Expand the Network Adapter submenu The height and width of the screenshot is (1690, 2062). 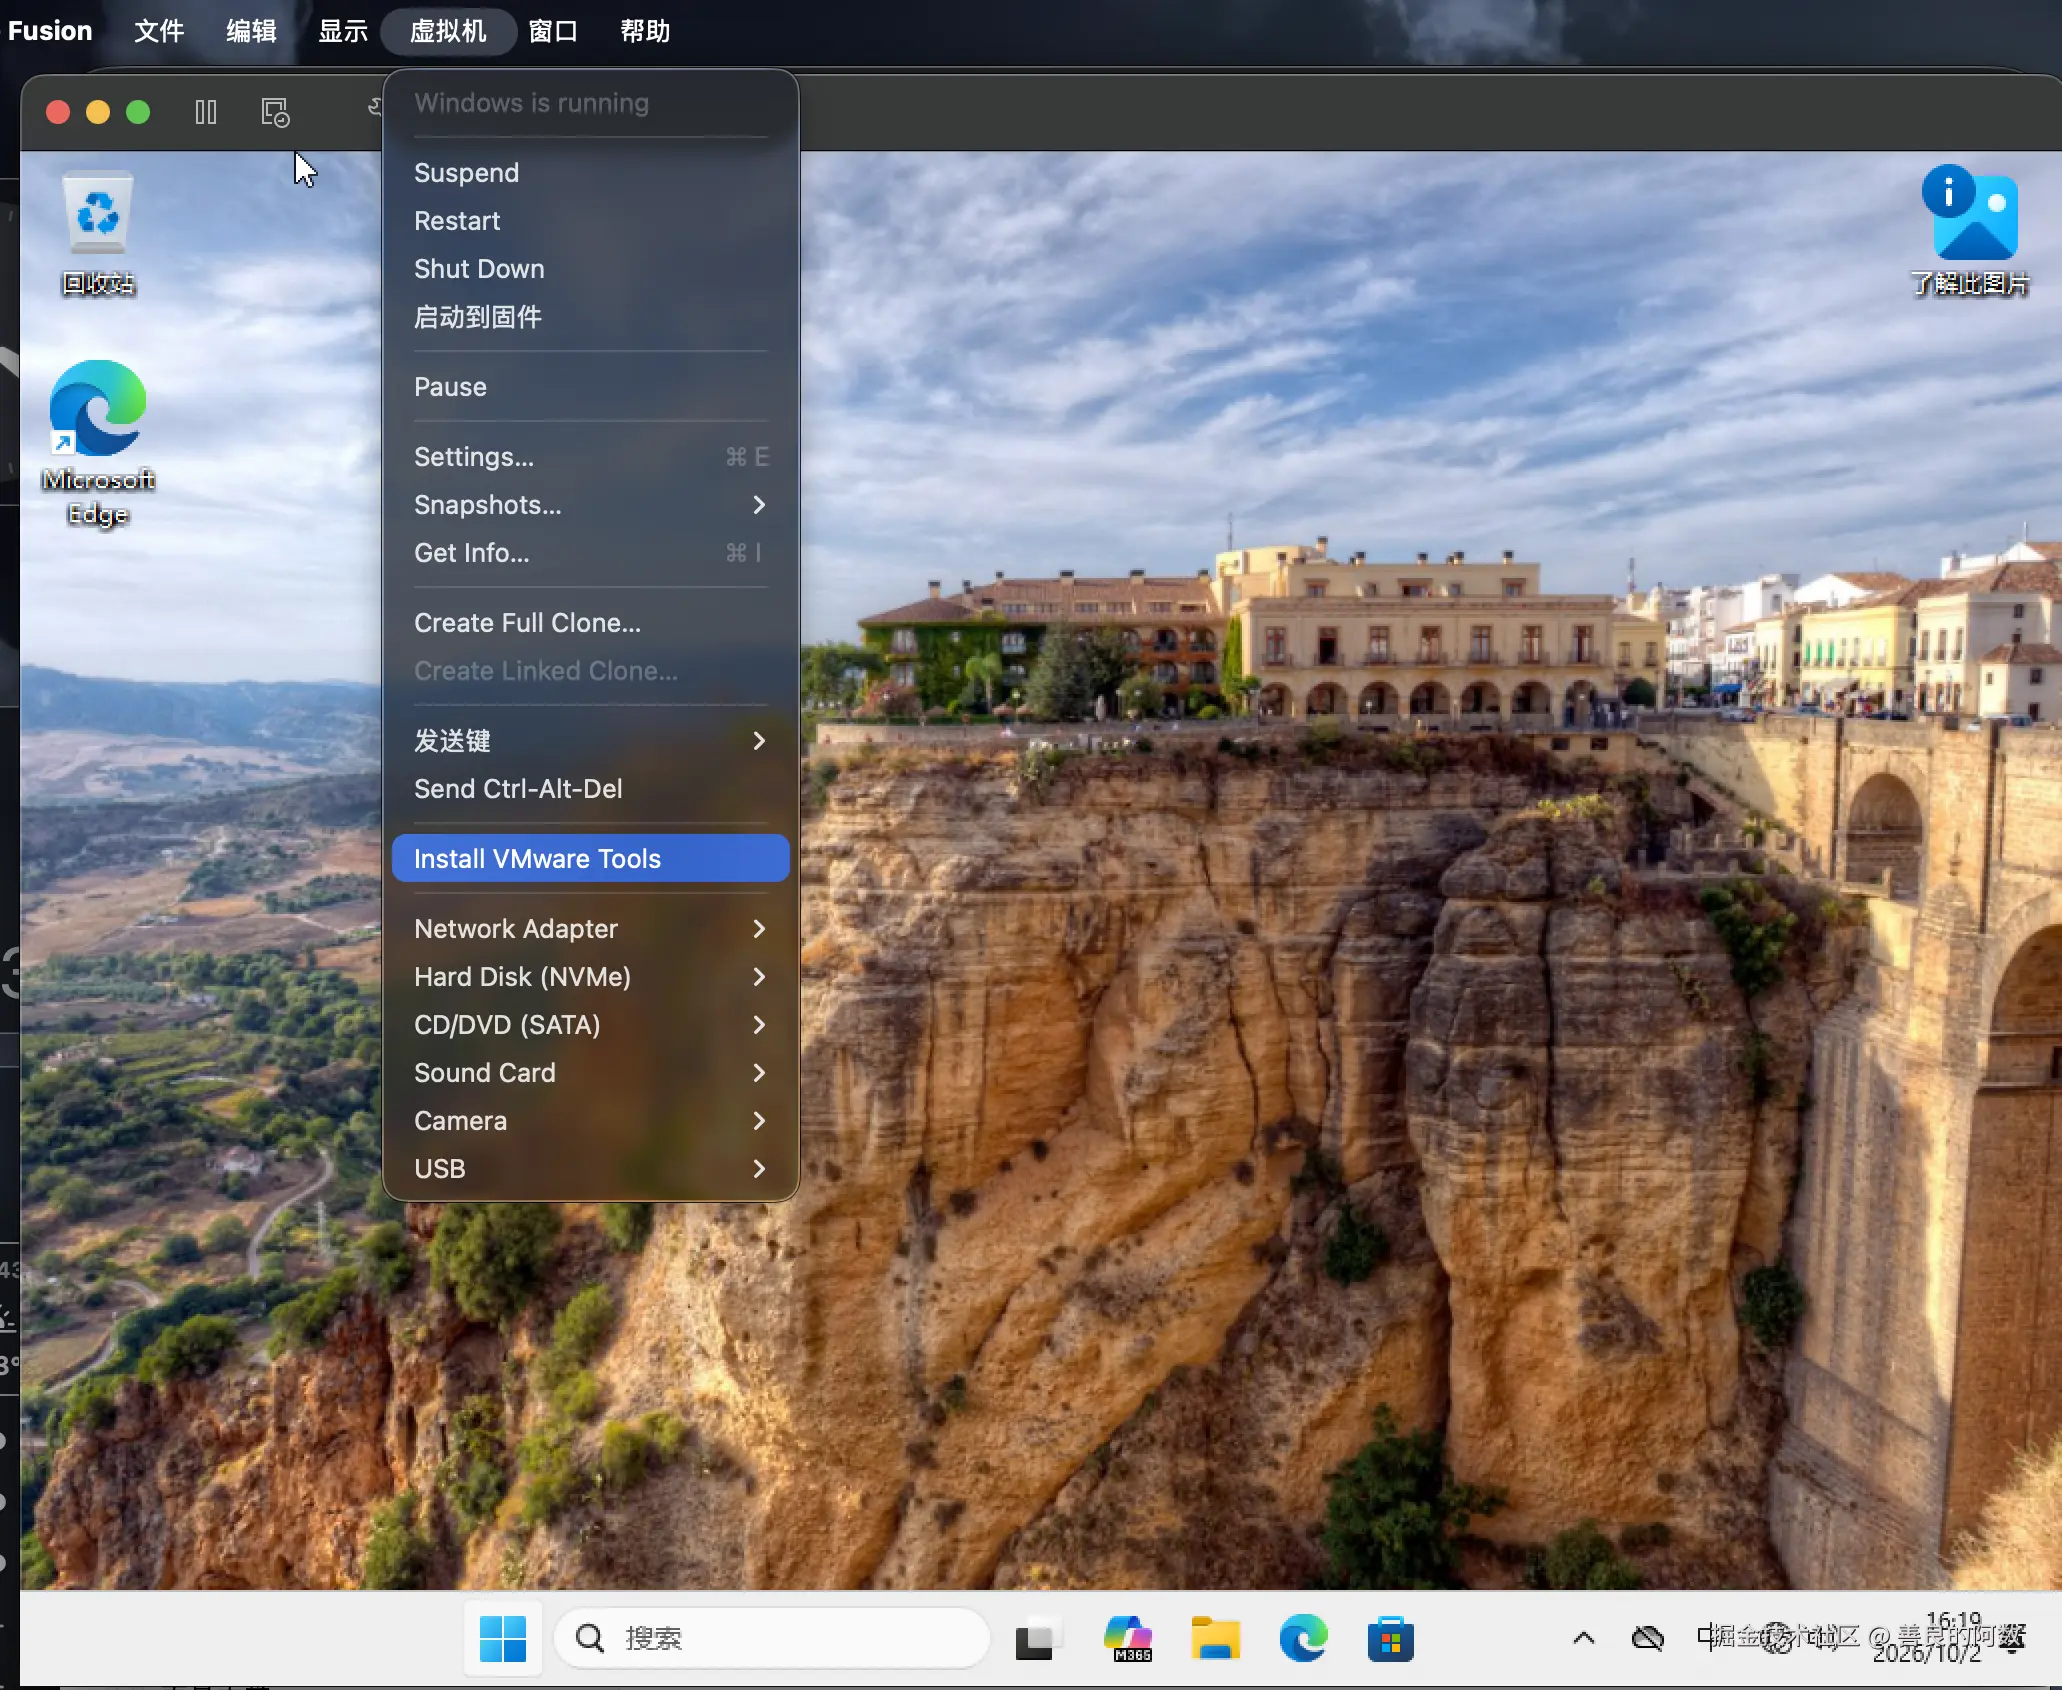[x=590, y=929]
